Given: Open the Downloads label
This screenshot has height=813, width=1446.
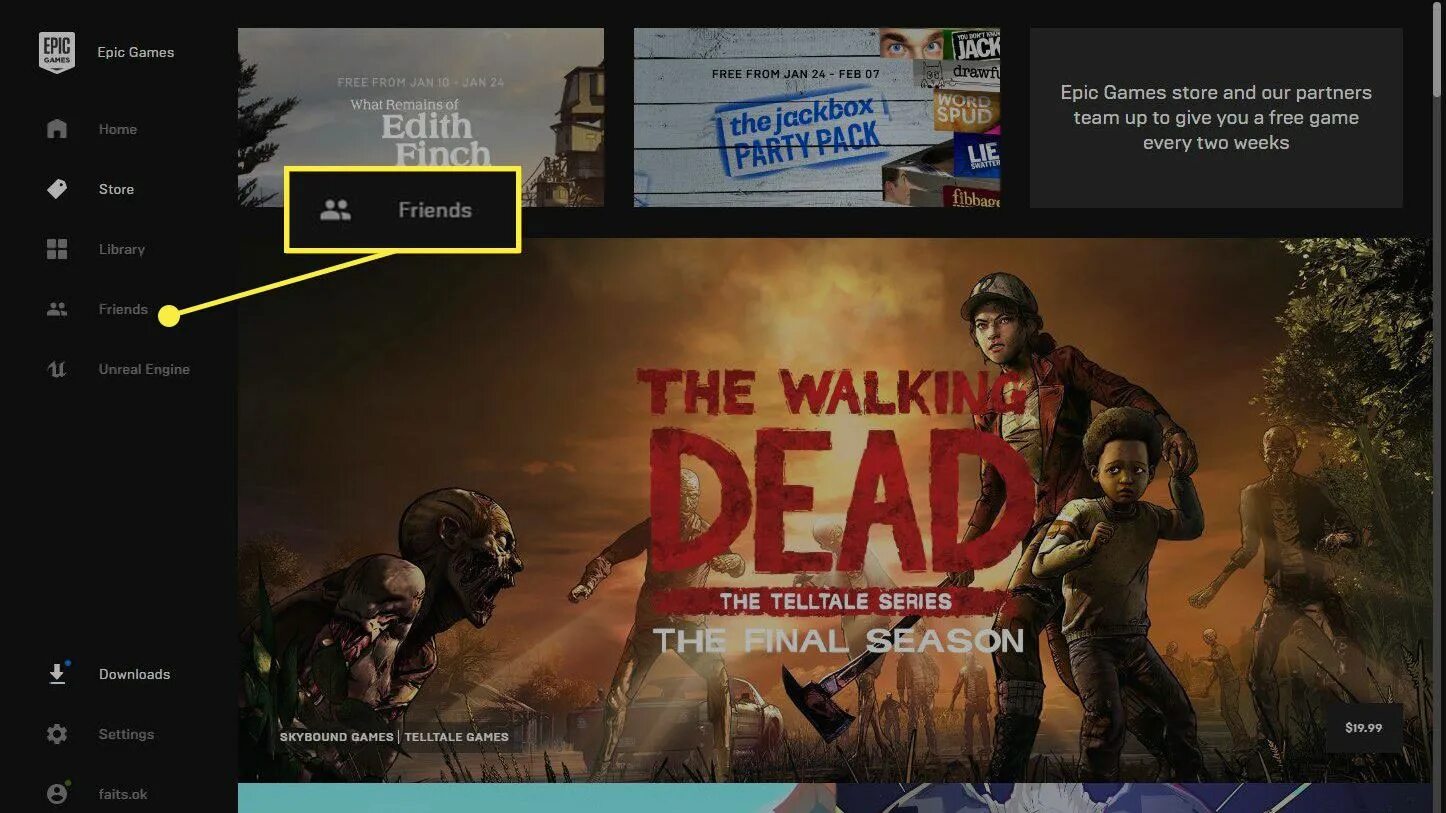Looking at the screenshot, I should (x=134, y=674).
